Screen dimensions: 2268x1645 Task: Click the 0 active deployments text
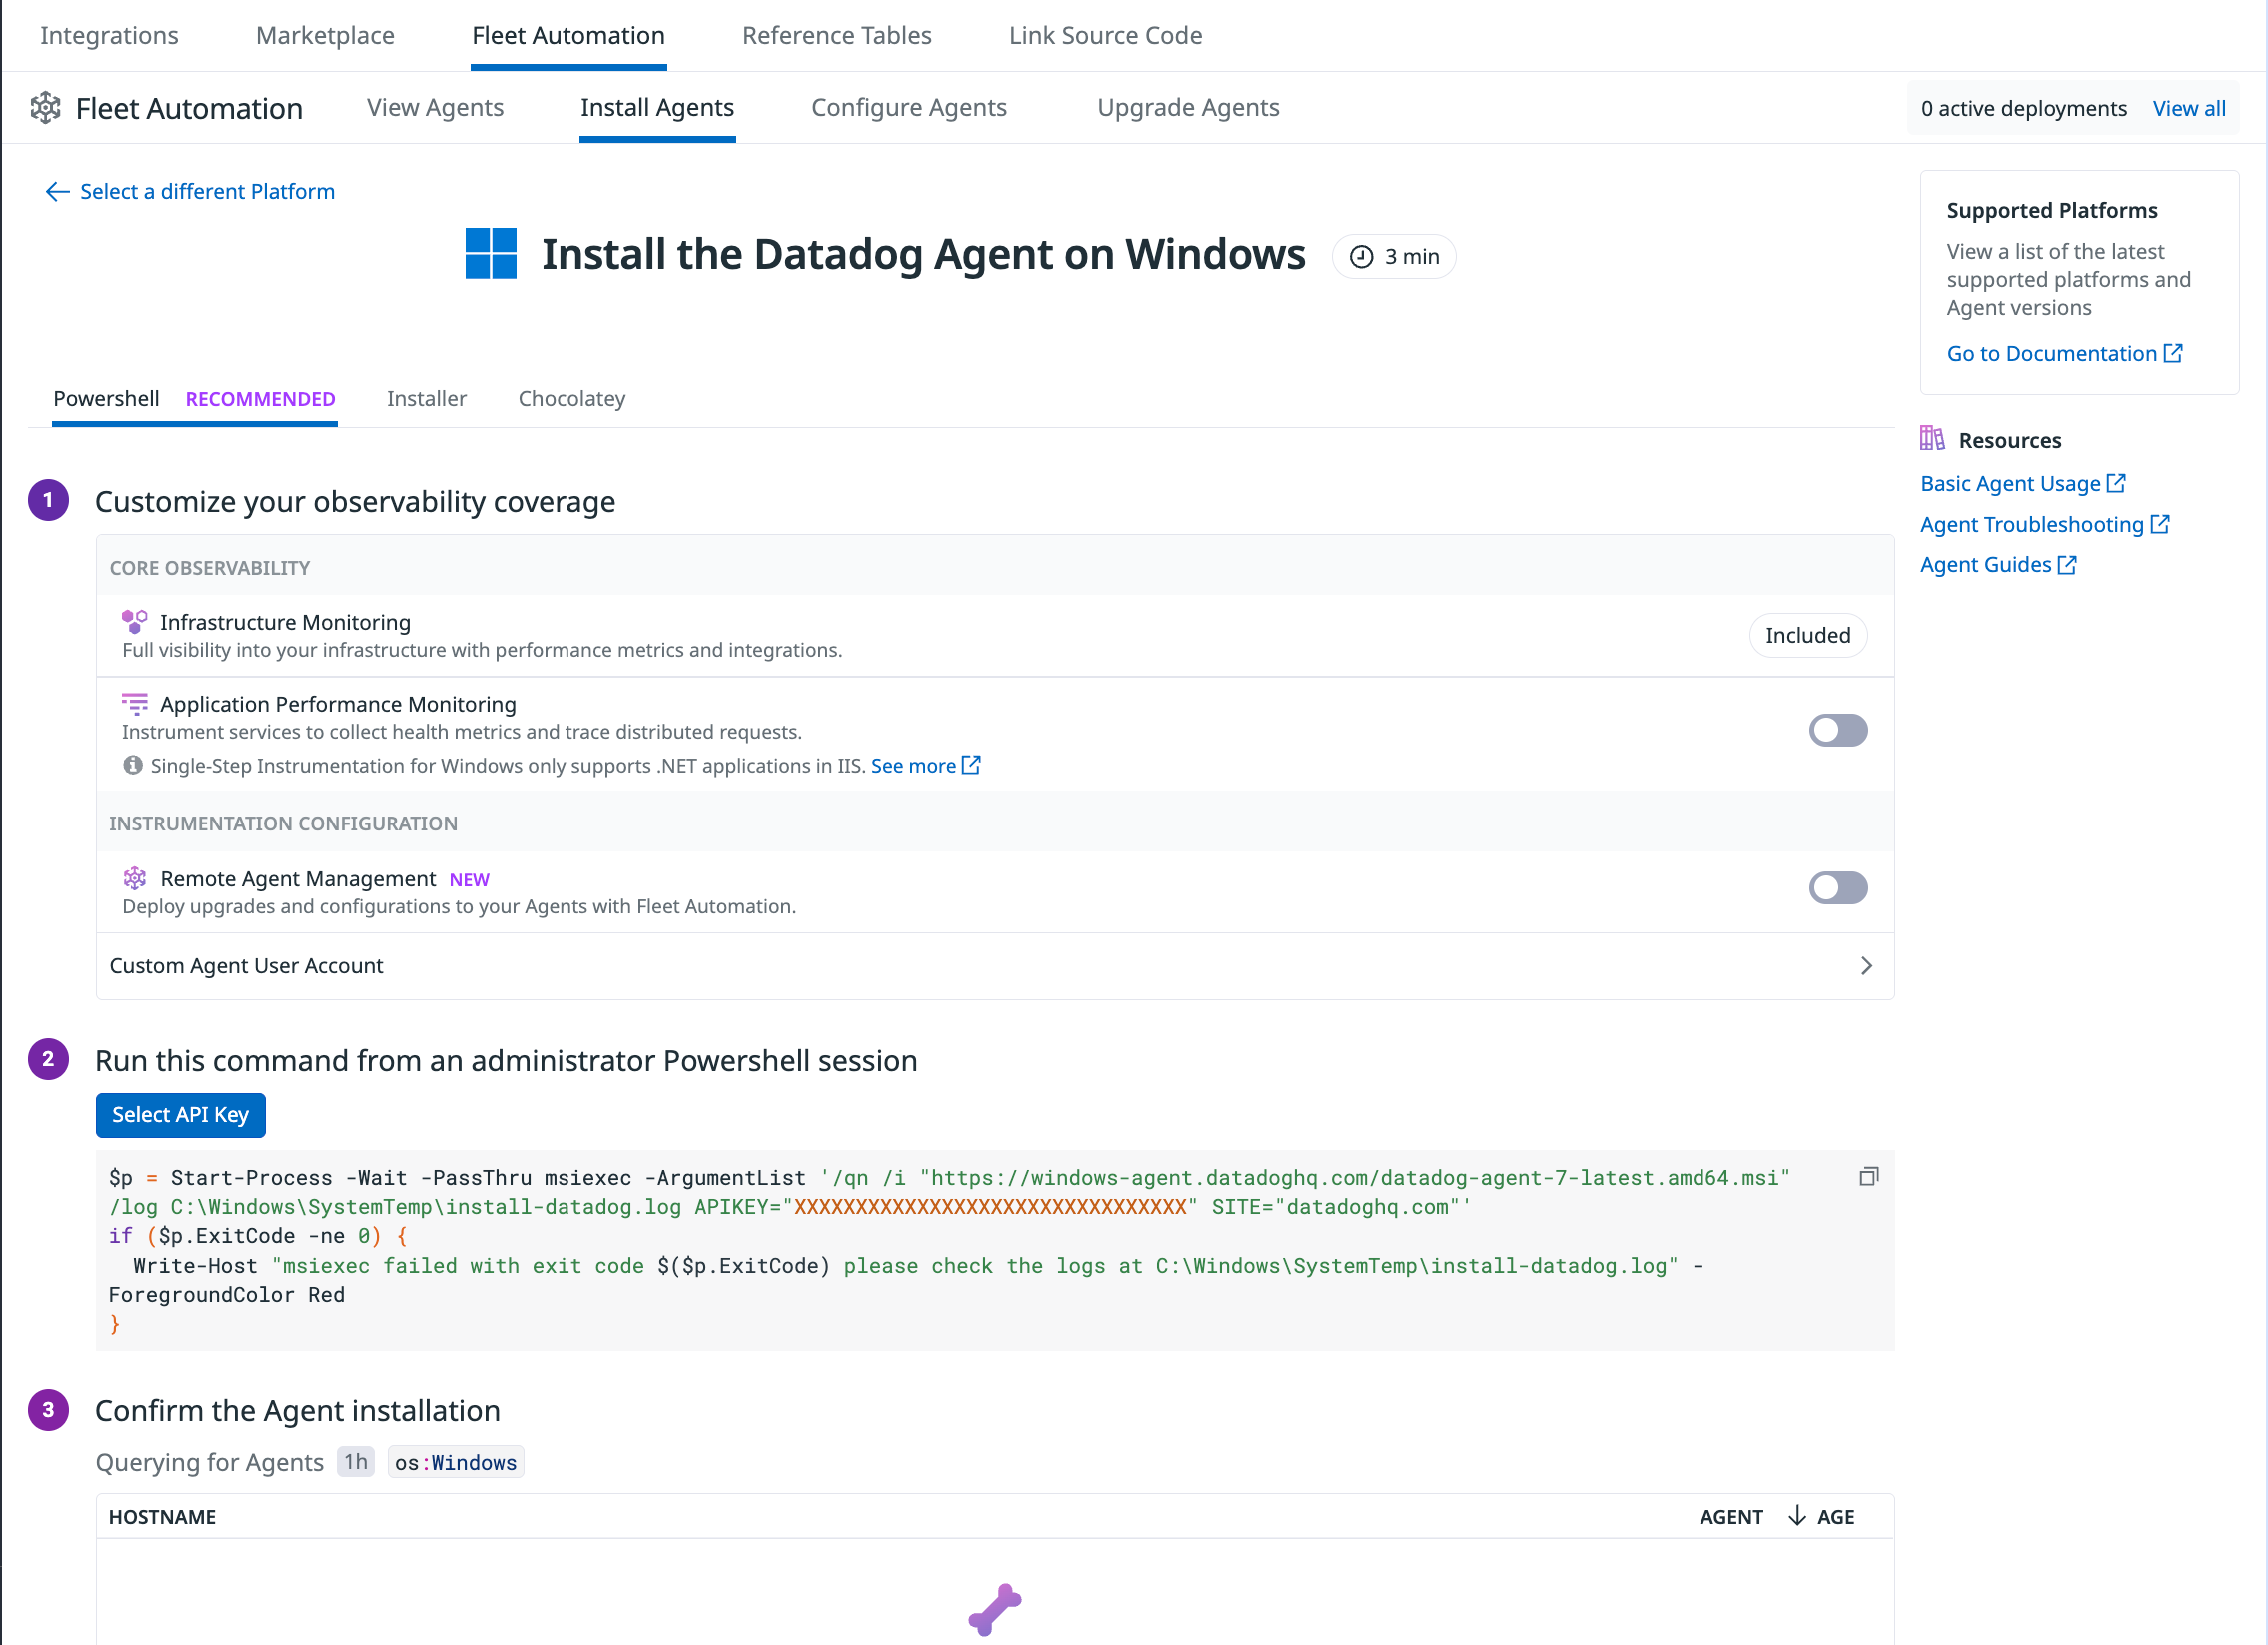pos(2023,108)
